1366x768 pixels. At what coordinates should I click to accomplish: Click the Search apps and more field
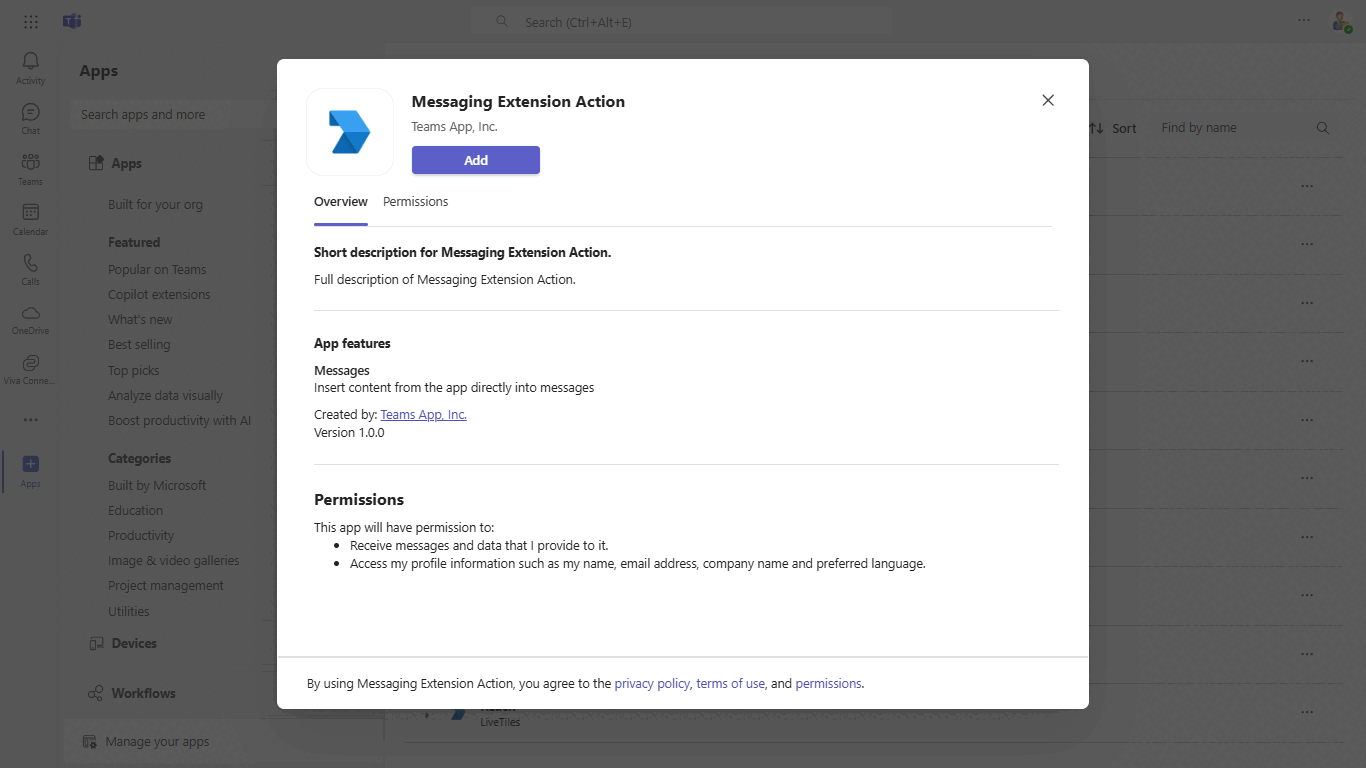pyautogui.click(x=174, y=115)
